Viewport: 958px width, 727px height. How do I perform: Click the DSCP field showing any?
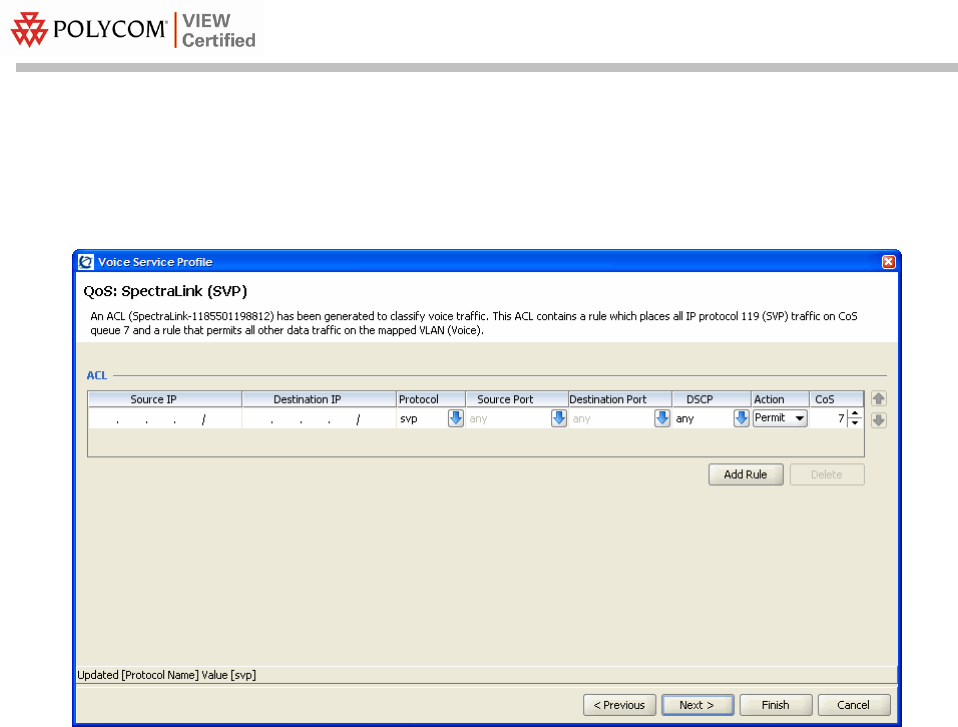pyautogui.click(x=703, y=418)
